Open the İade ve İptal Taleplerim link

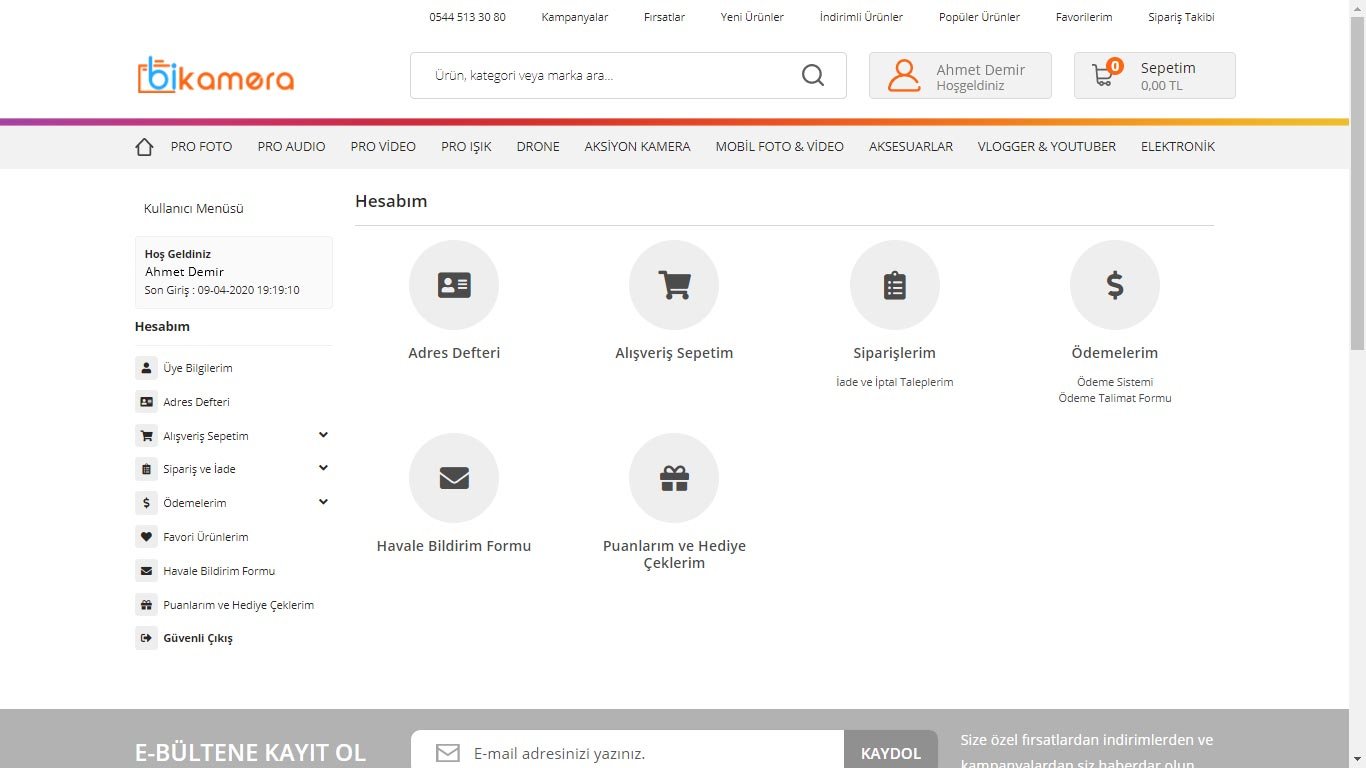pos(894,382)
